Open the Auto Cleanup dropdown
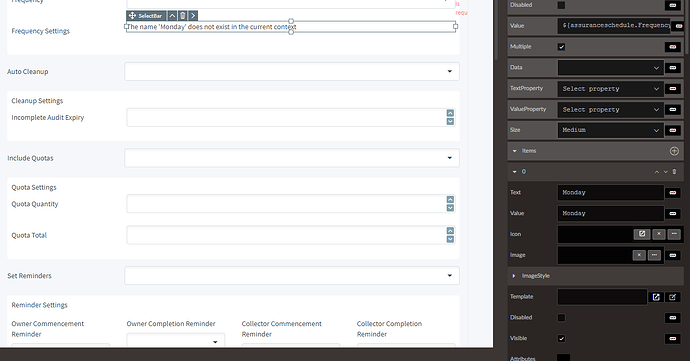Viewport: 690px width, 361px height. pyautogui.click(x=292, y=71)
